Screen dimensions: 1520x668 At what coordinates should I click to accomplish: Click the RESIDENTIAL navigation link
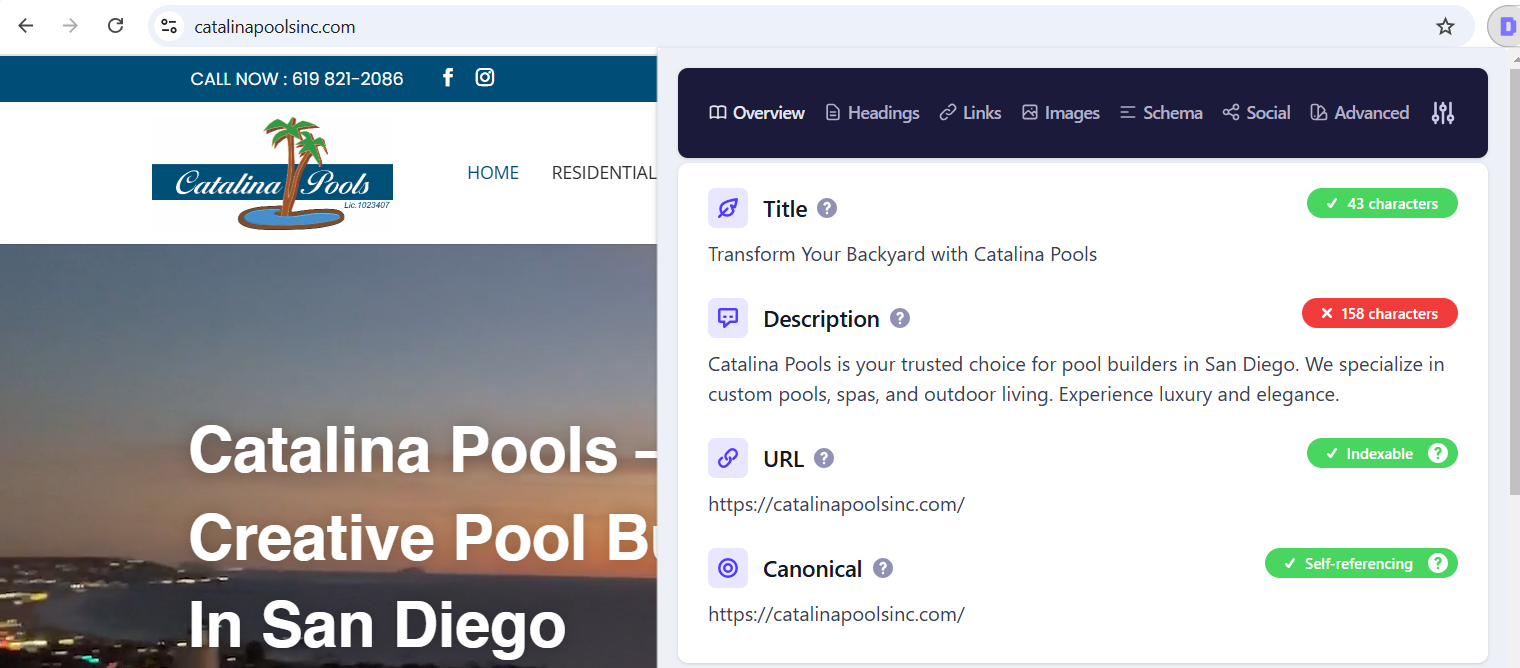click(x=603, y=173)
